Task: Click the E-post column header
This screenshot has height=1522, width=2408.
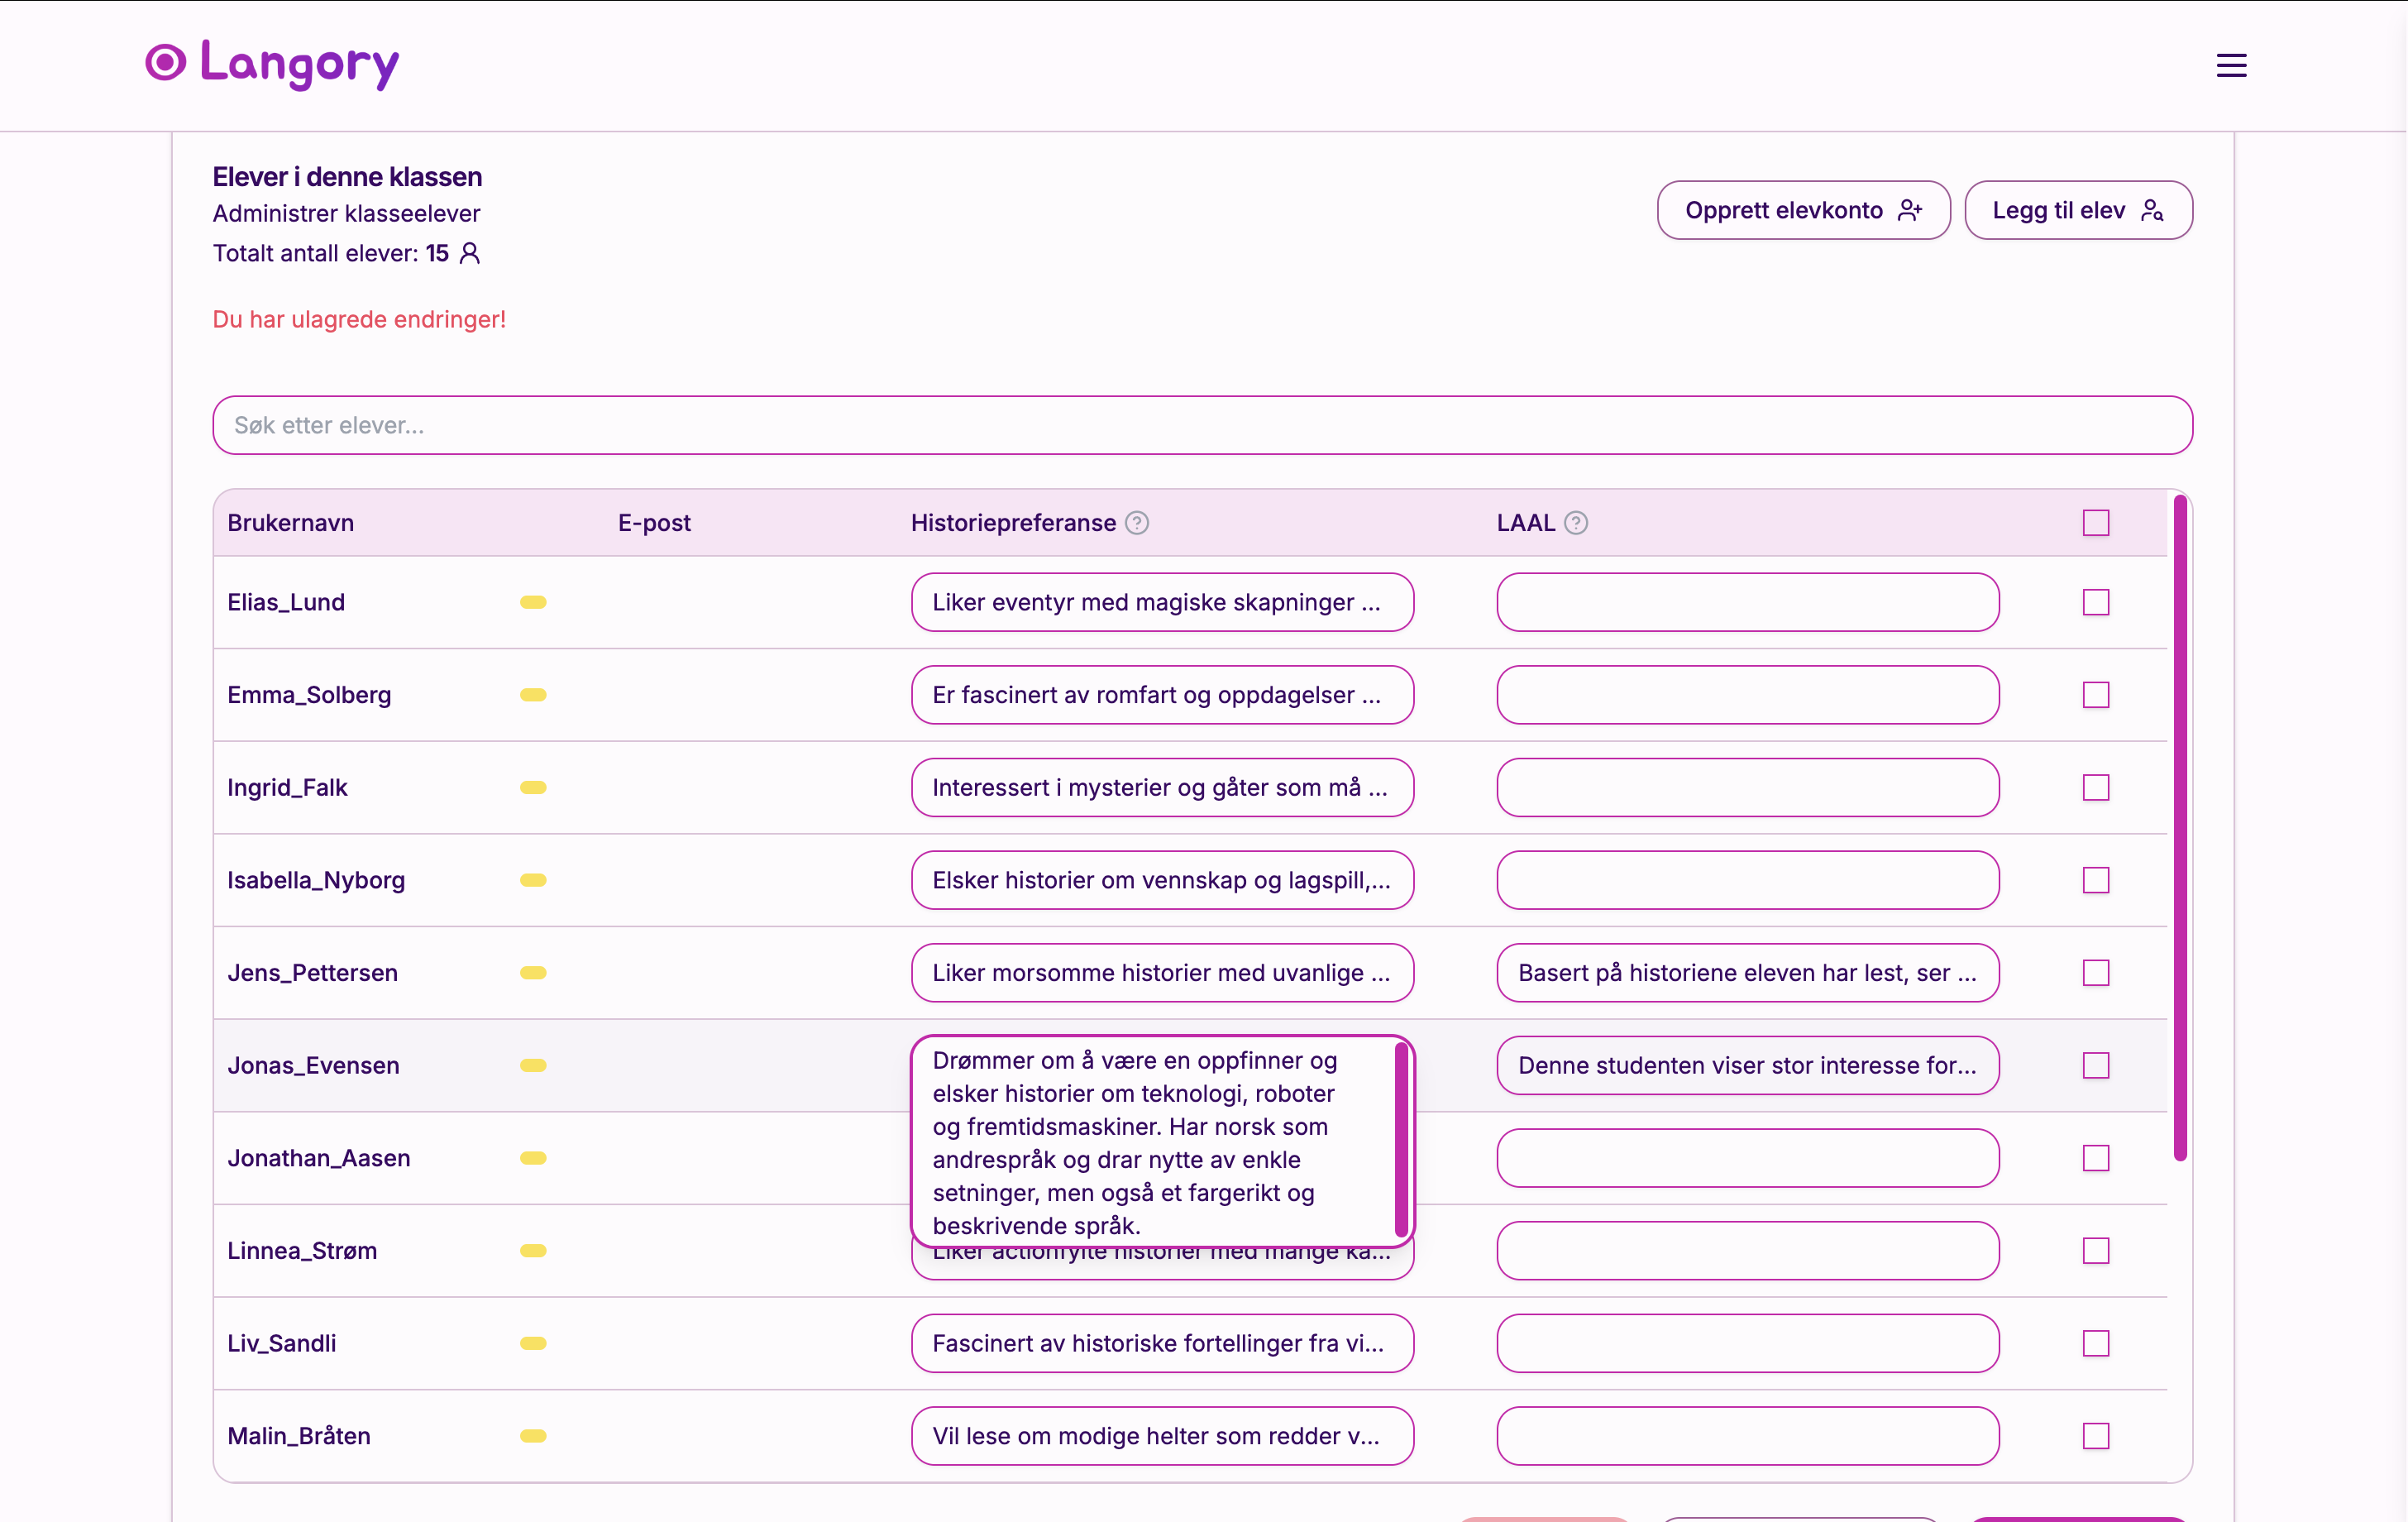Action: pos(654,523)
